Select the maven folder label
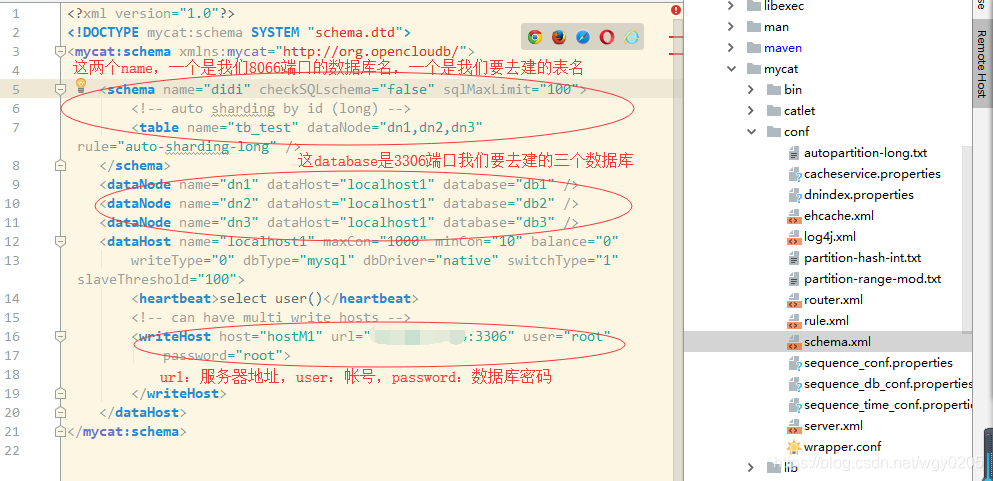 [x=783, y=47]
